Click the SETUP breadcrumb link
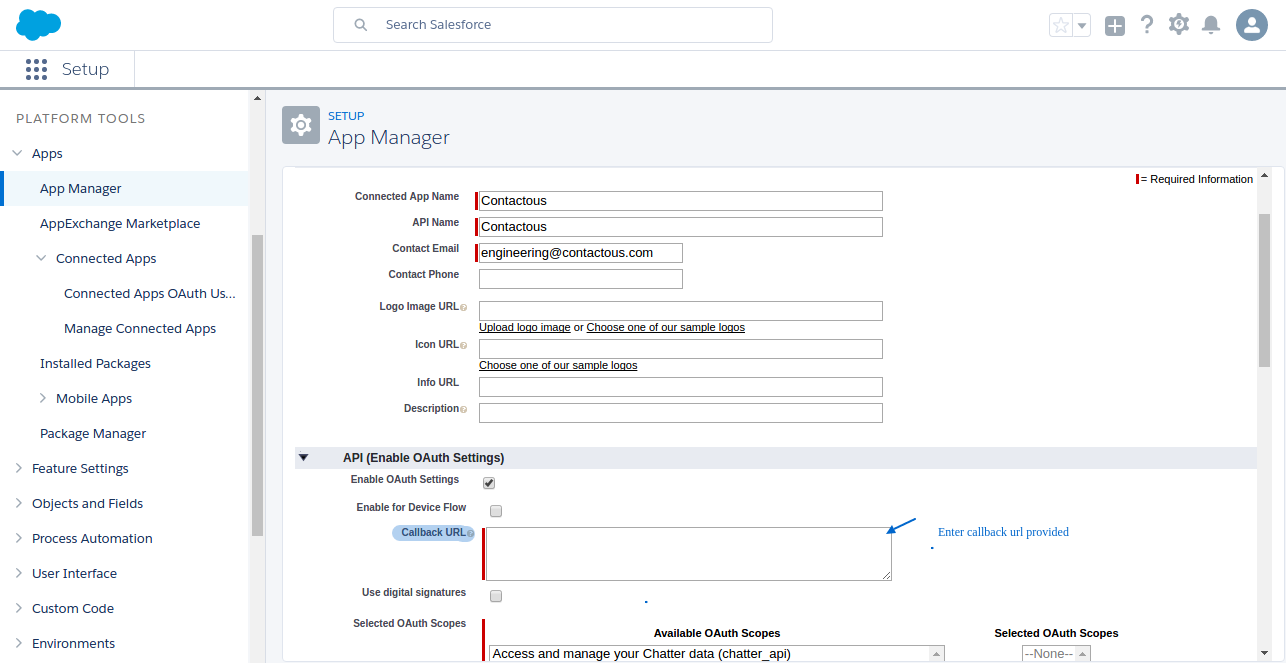The height and width of the screenshot is (663, 1286). [346, 116]
